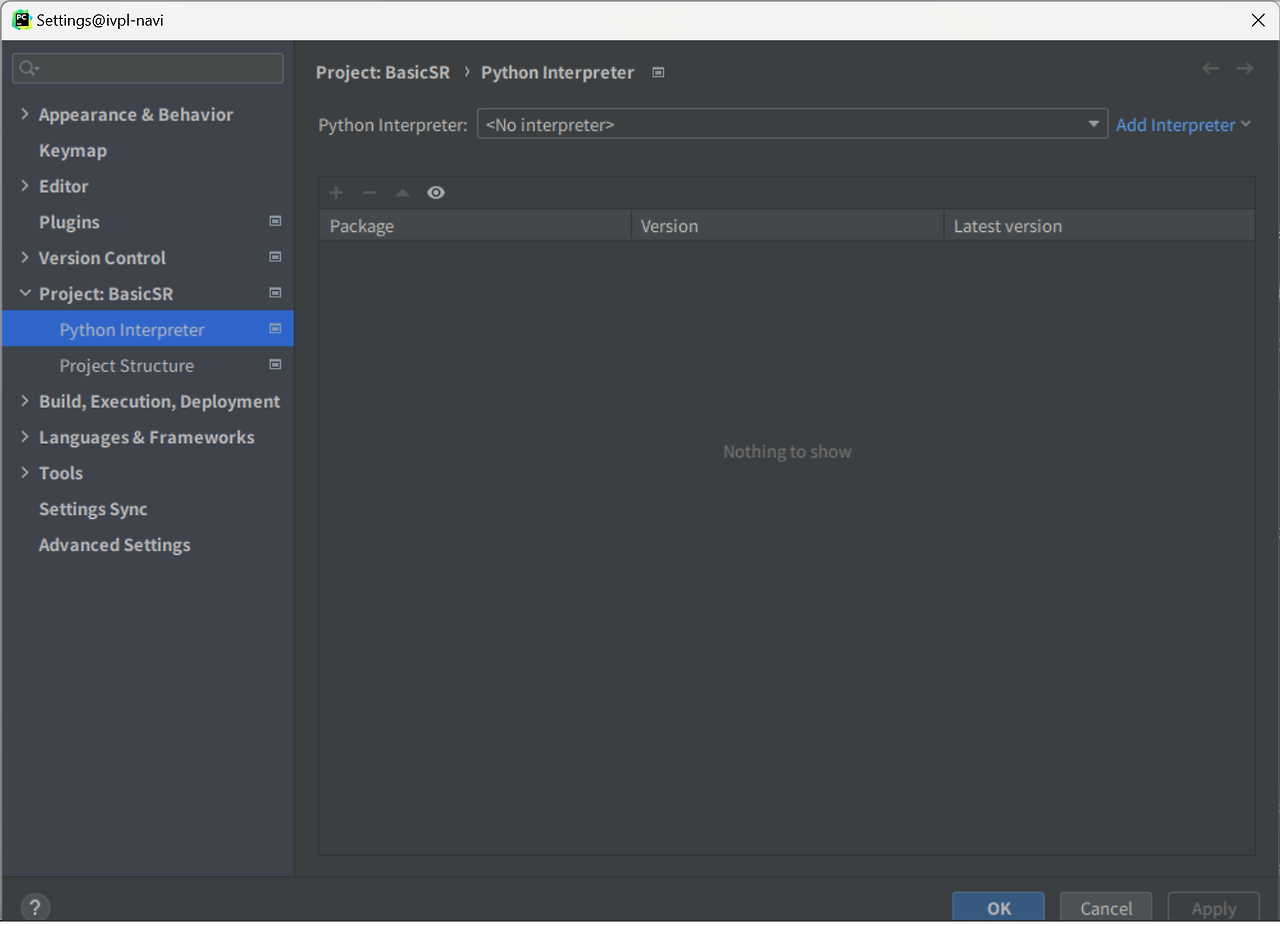Viewport: 1280px width, 937px height.
Task: Apply the settings changes
Action: point(1213,909)
